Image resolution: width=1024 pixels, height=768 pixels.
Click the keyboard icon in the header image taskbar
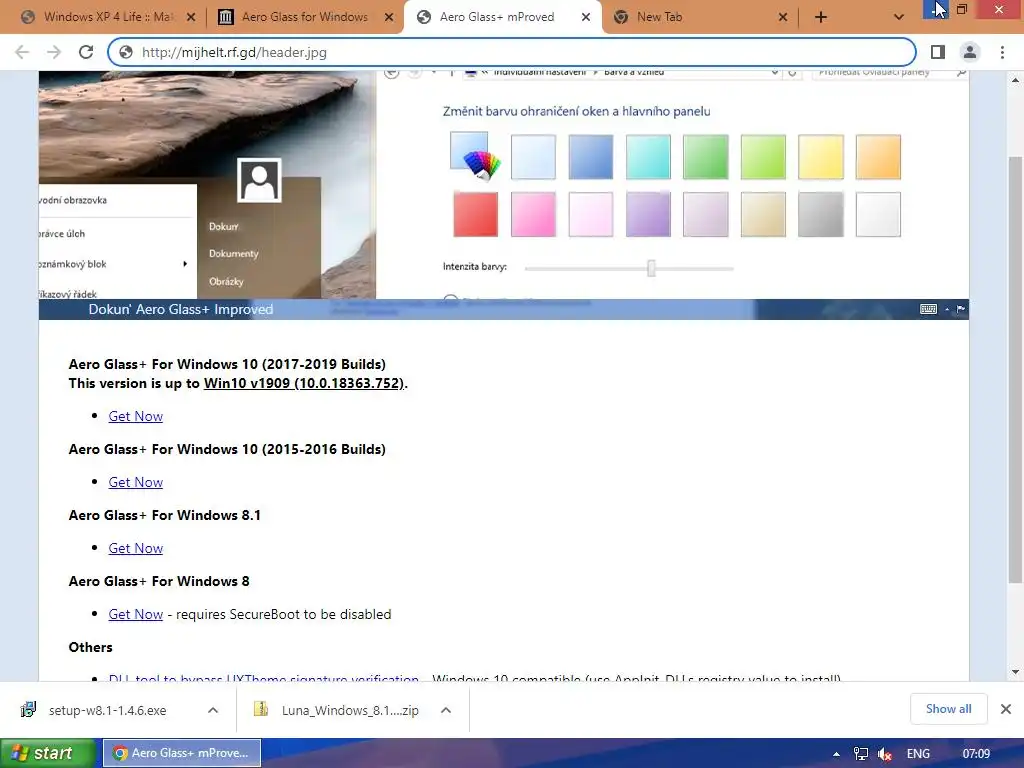928,309
